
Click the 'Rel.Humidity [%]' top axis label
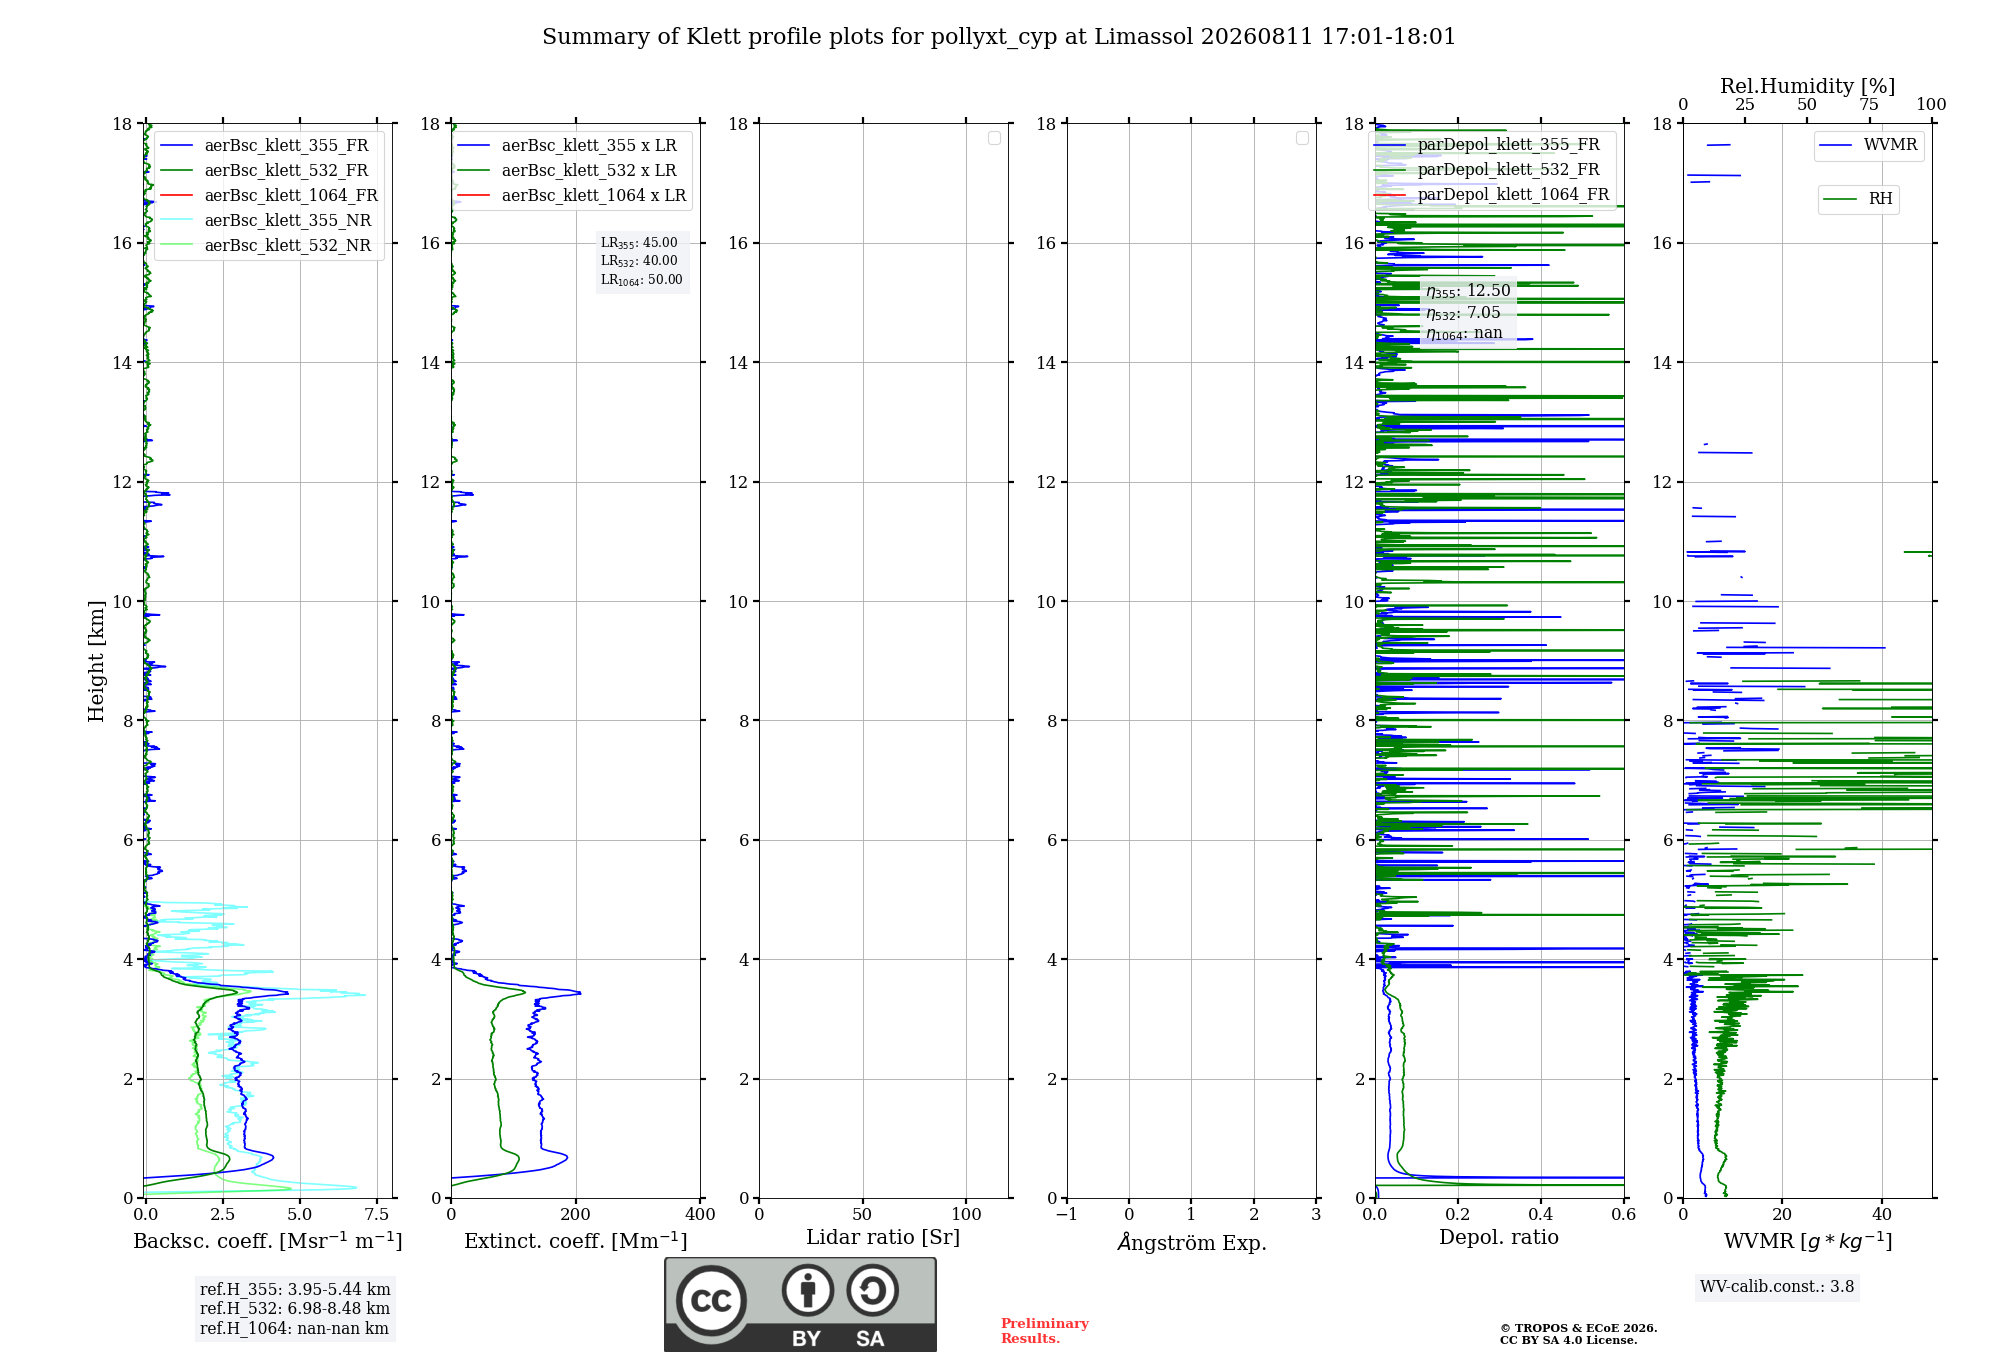(x=1807, y=86)
